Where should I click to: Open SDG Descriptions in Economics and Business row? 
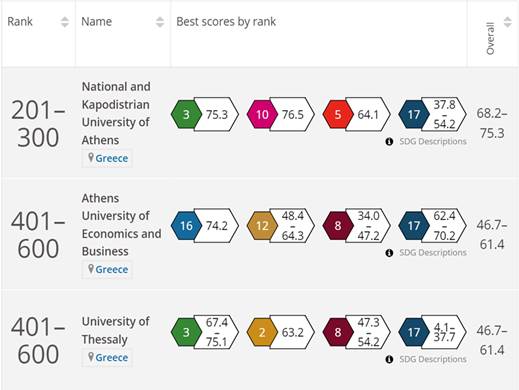(433, 253)
